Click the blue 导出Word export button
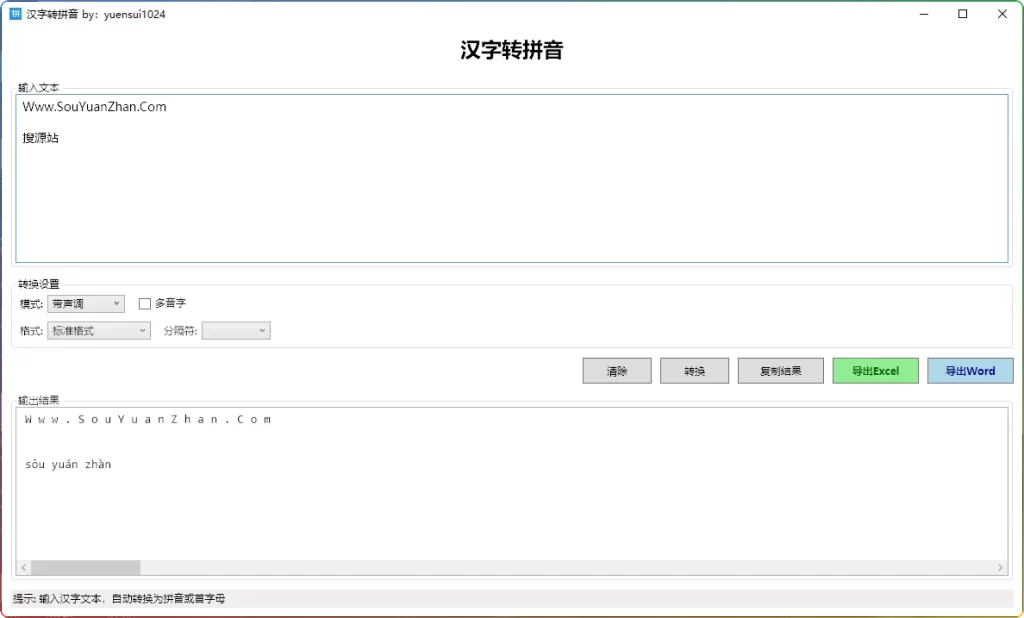1024x618 pixels. (x=969, y=370)
